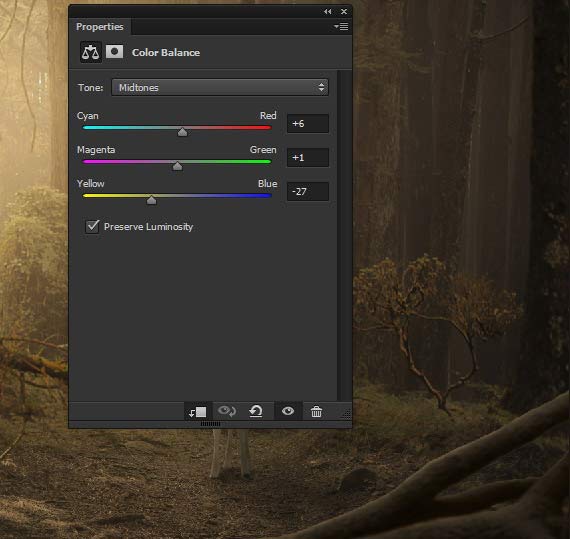The width and height of the screenshot is (570, 539).
Task: Click the Magenta-Green value field showing +1
Action: click(x=308, y=158)
